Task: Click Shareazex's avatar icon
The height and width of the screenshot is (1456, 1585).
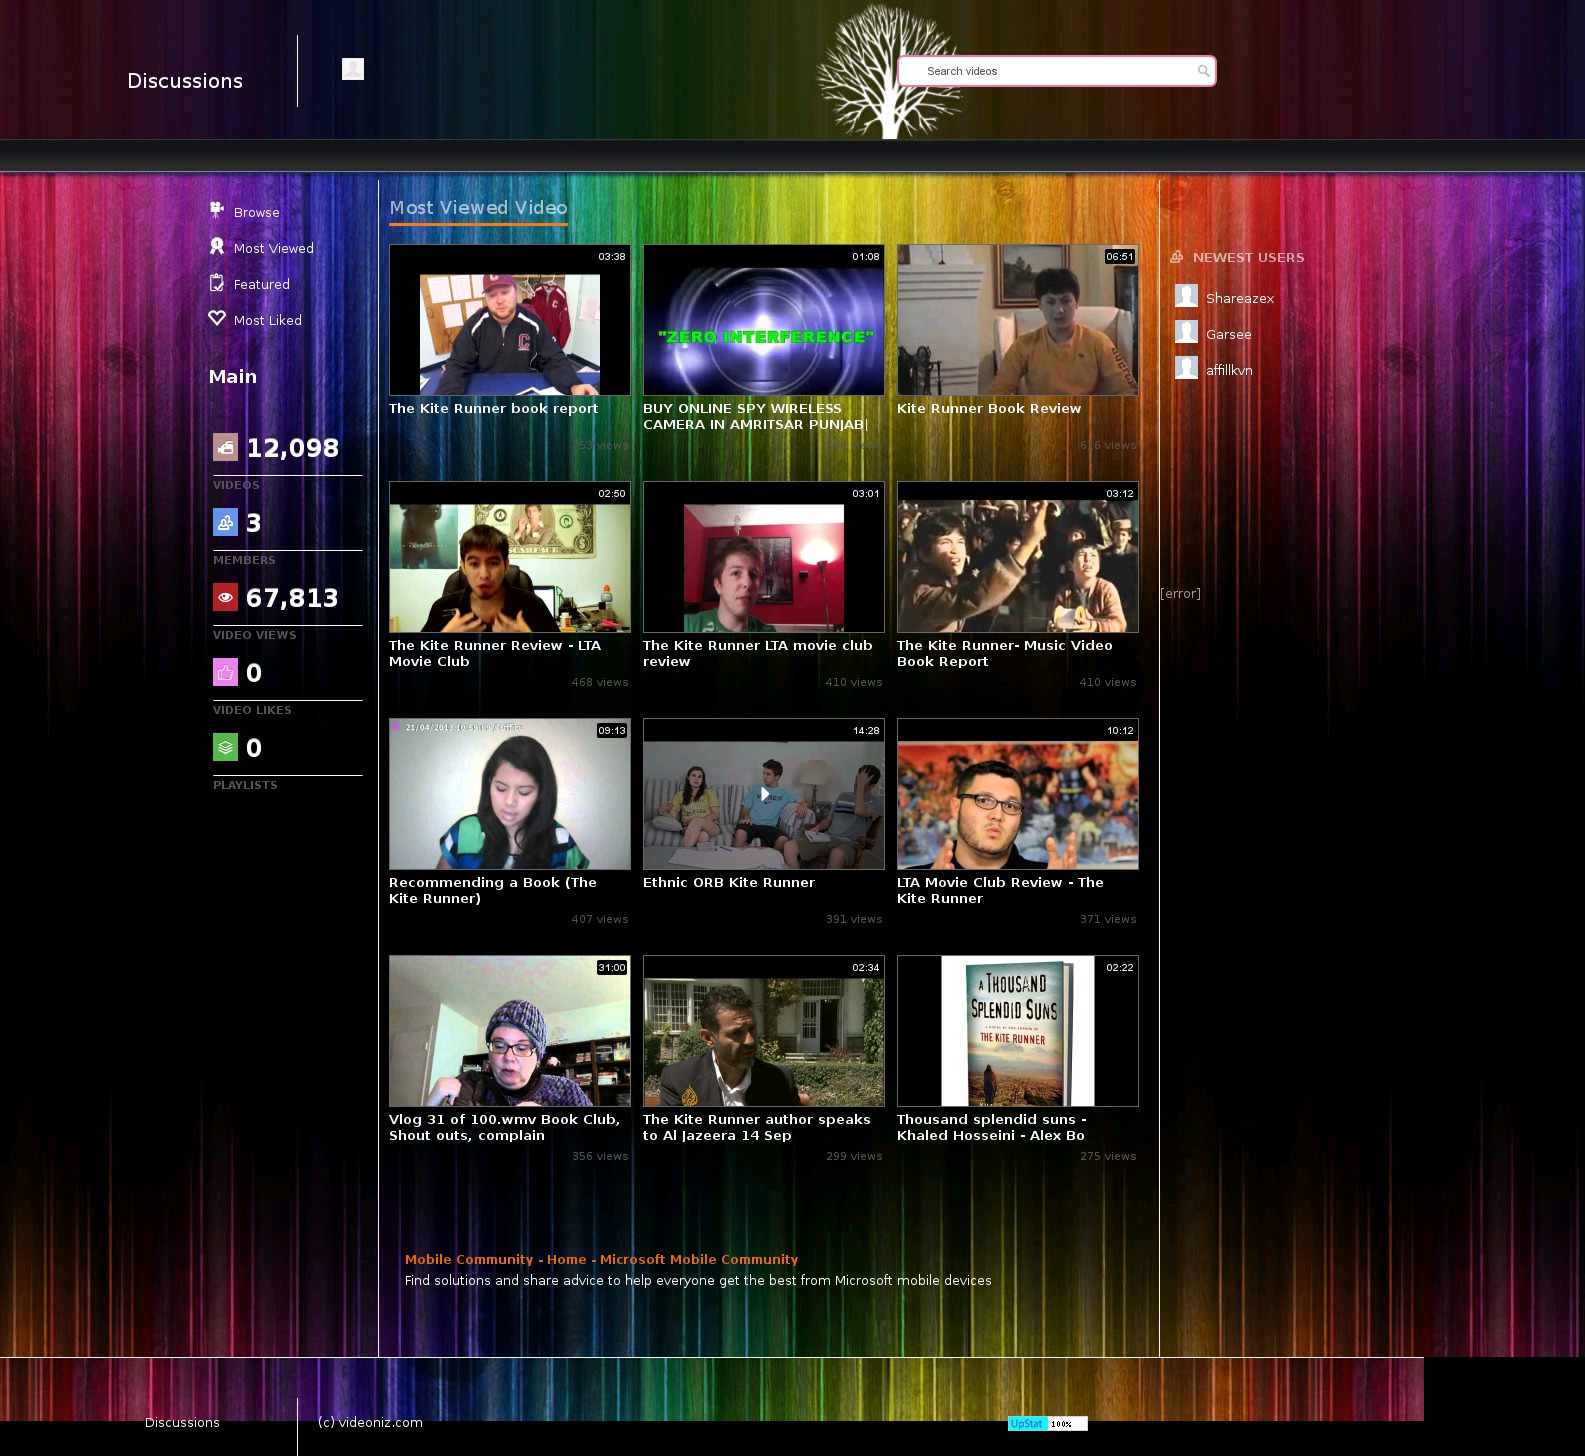Action: click(x=1186, y=296)
